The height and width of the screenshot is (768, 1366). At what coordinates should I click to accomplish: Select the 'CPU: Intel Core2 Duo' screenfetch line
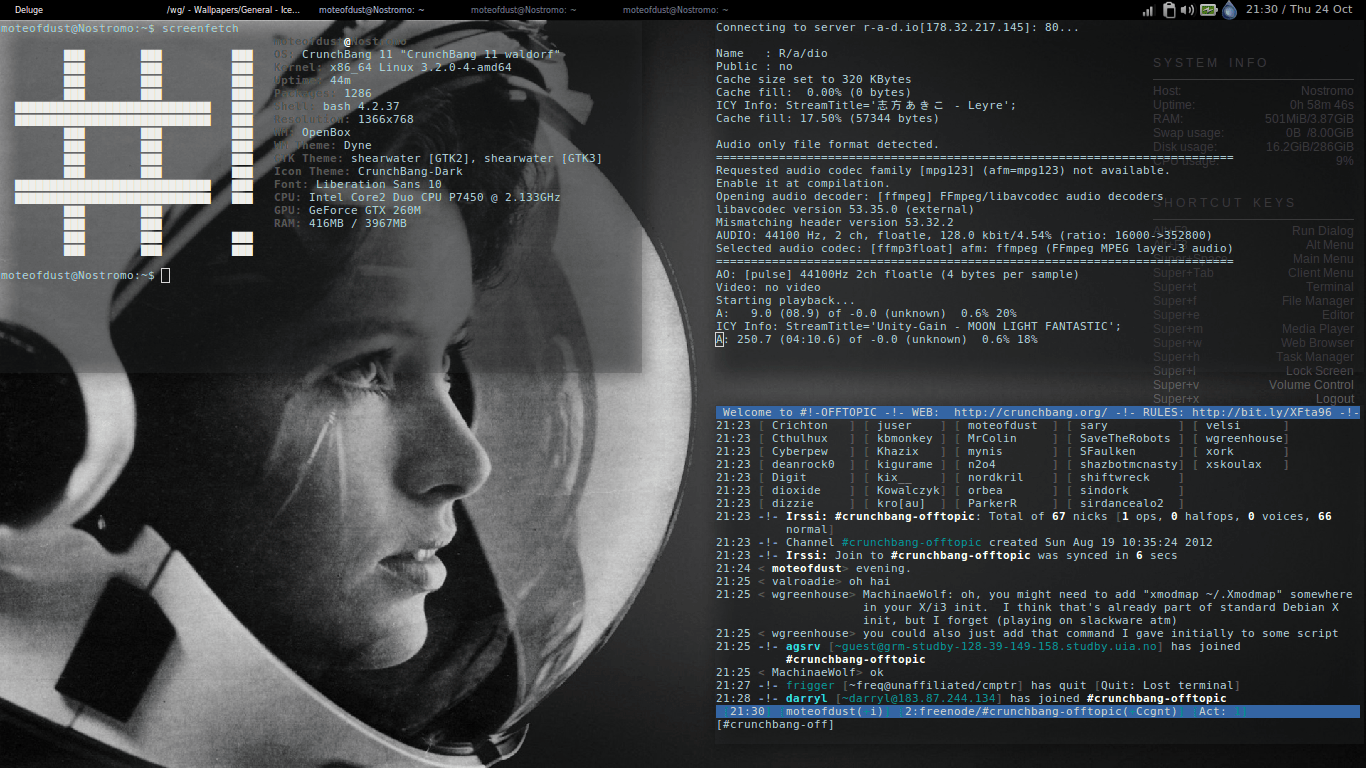click(417, 198)
